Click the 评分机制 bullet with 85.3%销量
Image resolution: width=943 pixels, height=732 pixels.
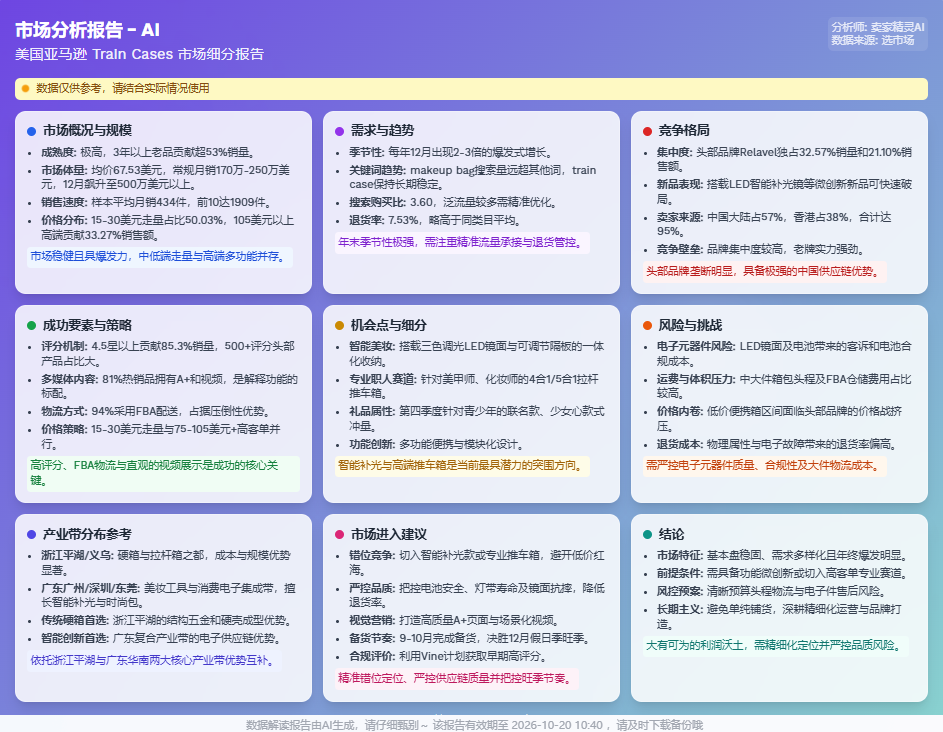coord(168,354)
